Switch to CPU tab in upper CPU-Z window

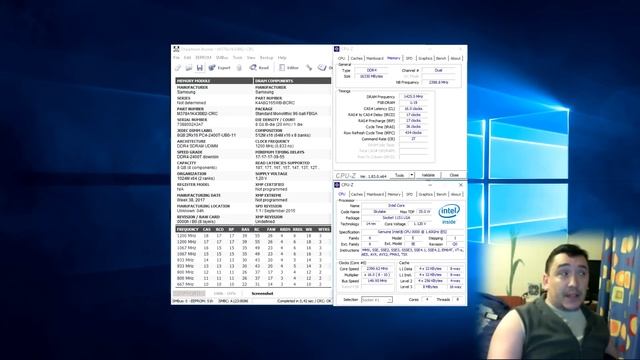(342, 58)
